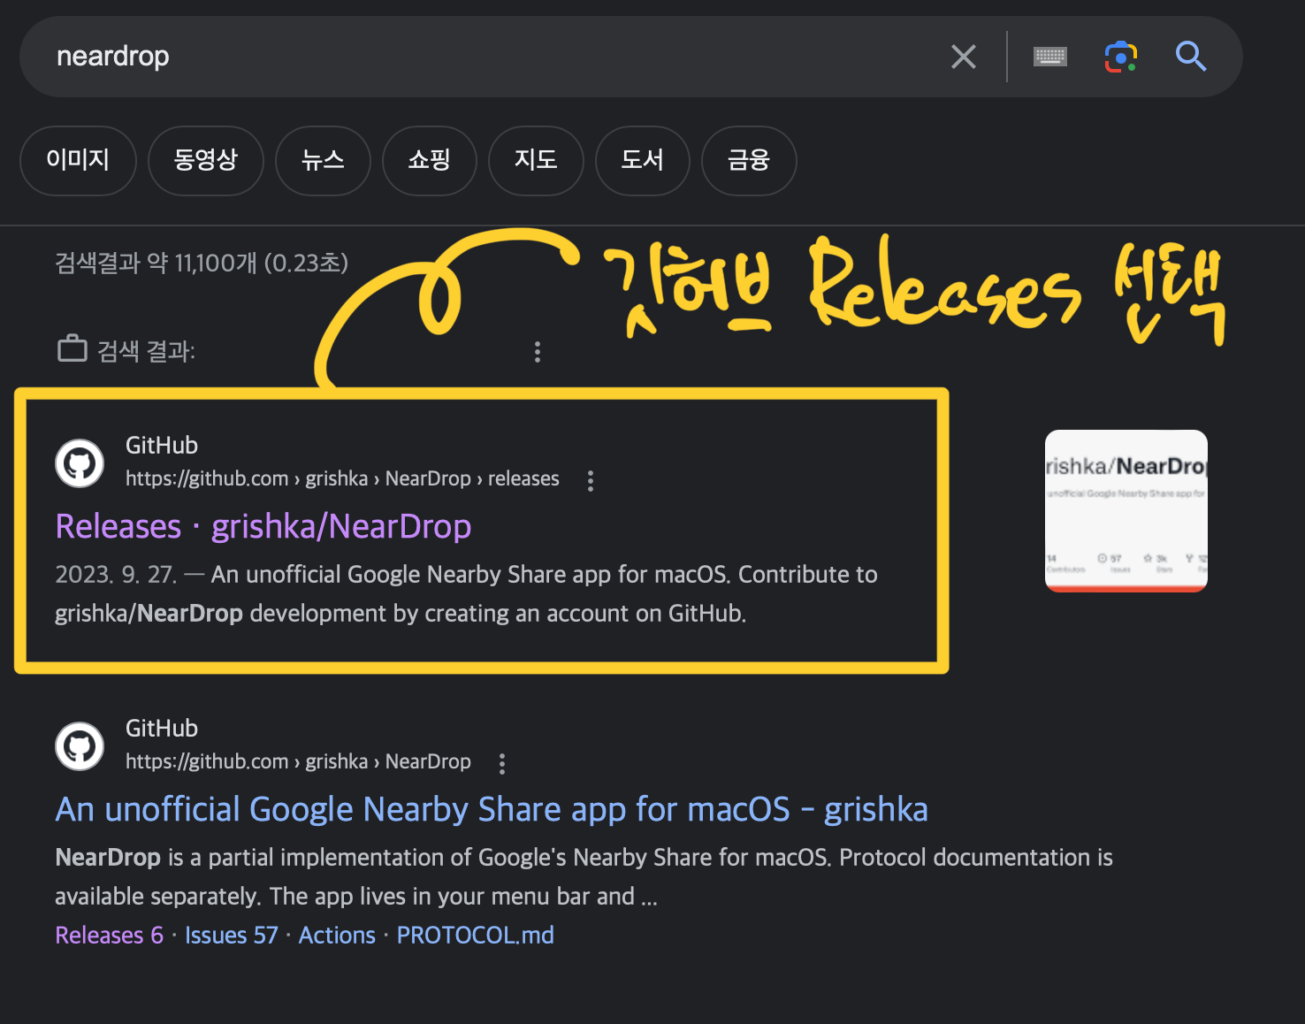Open the PROTOCOL.md sitelink
This screenshot has height=1024, width=1305.
(475, 935)
